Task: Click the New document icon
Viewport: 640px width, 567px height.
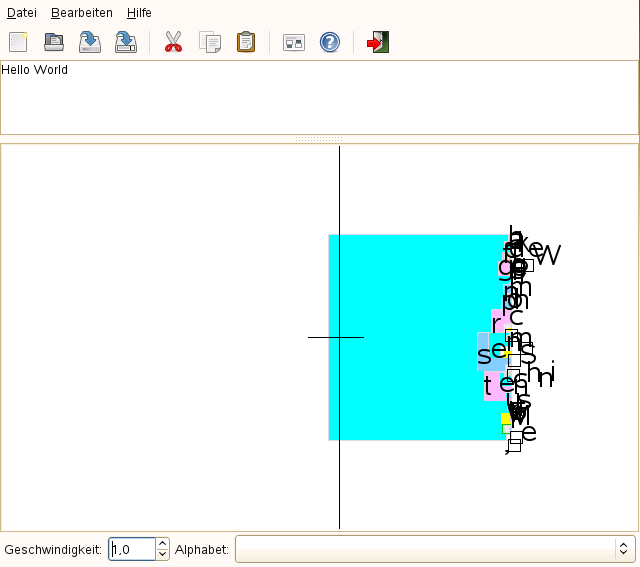Action: 18,42
